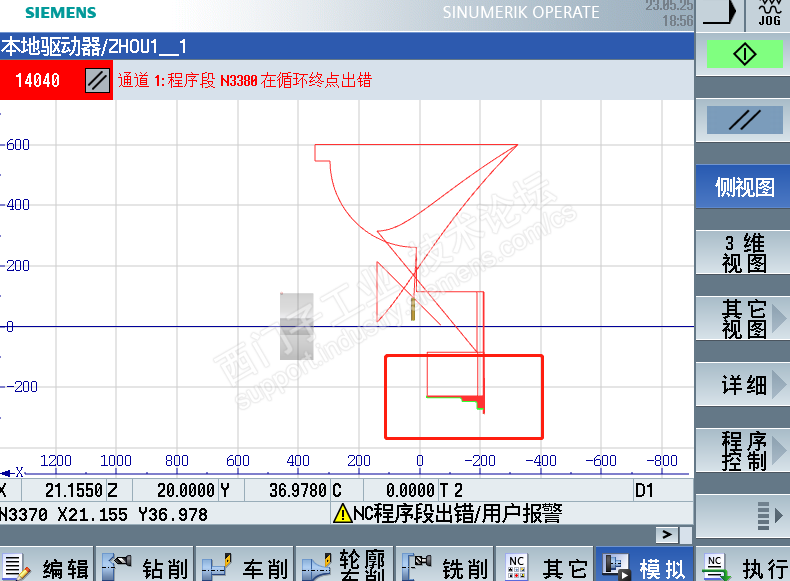This screenshot has height=581, width=790.
Task: Open 详细 details submenu
Action: [x=744, y=385]
